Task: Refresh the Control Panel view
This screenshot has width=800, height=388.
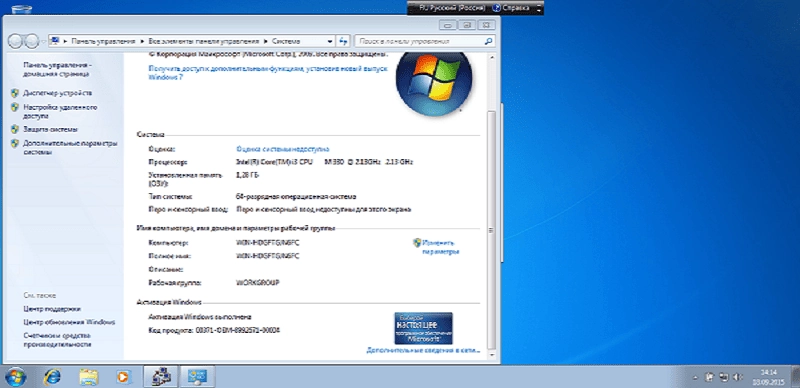Action: (344, 41)
